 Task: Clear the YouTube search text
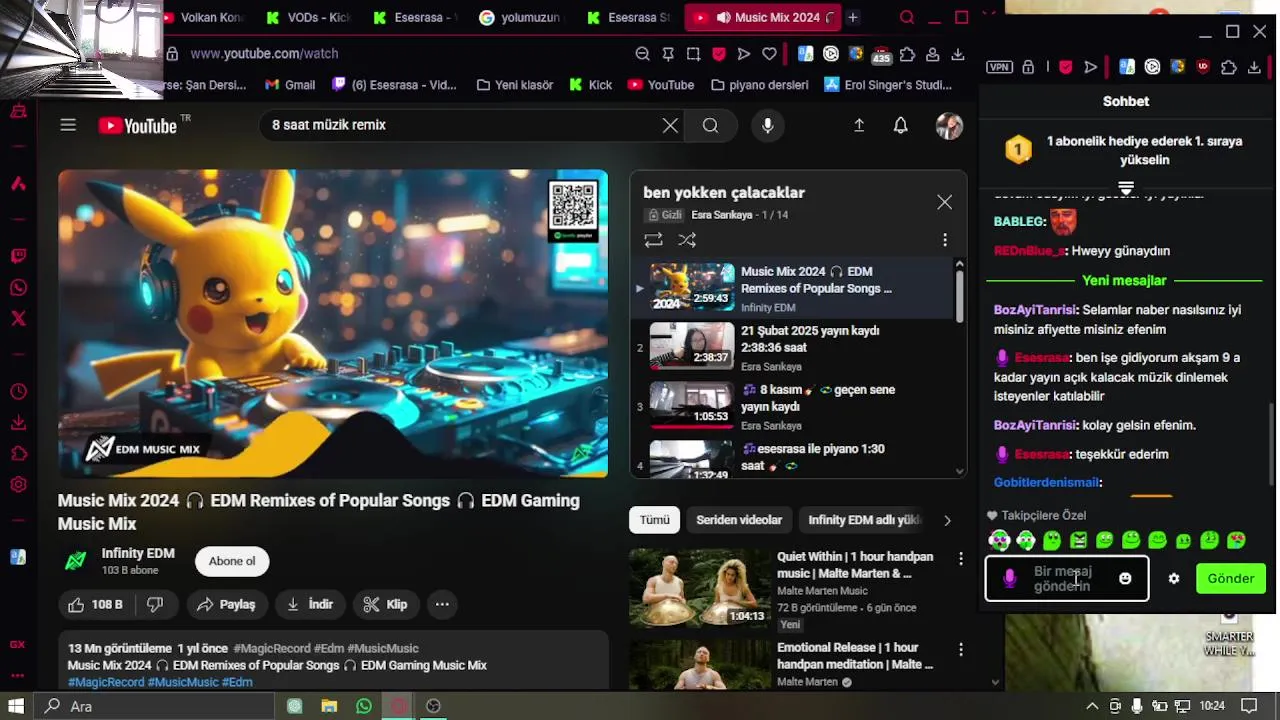click(670, 125)
